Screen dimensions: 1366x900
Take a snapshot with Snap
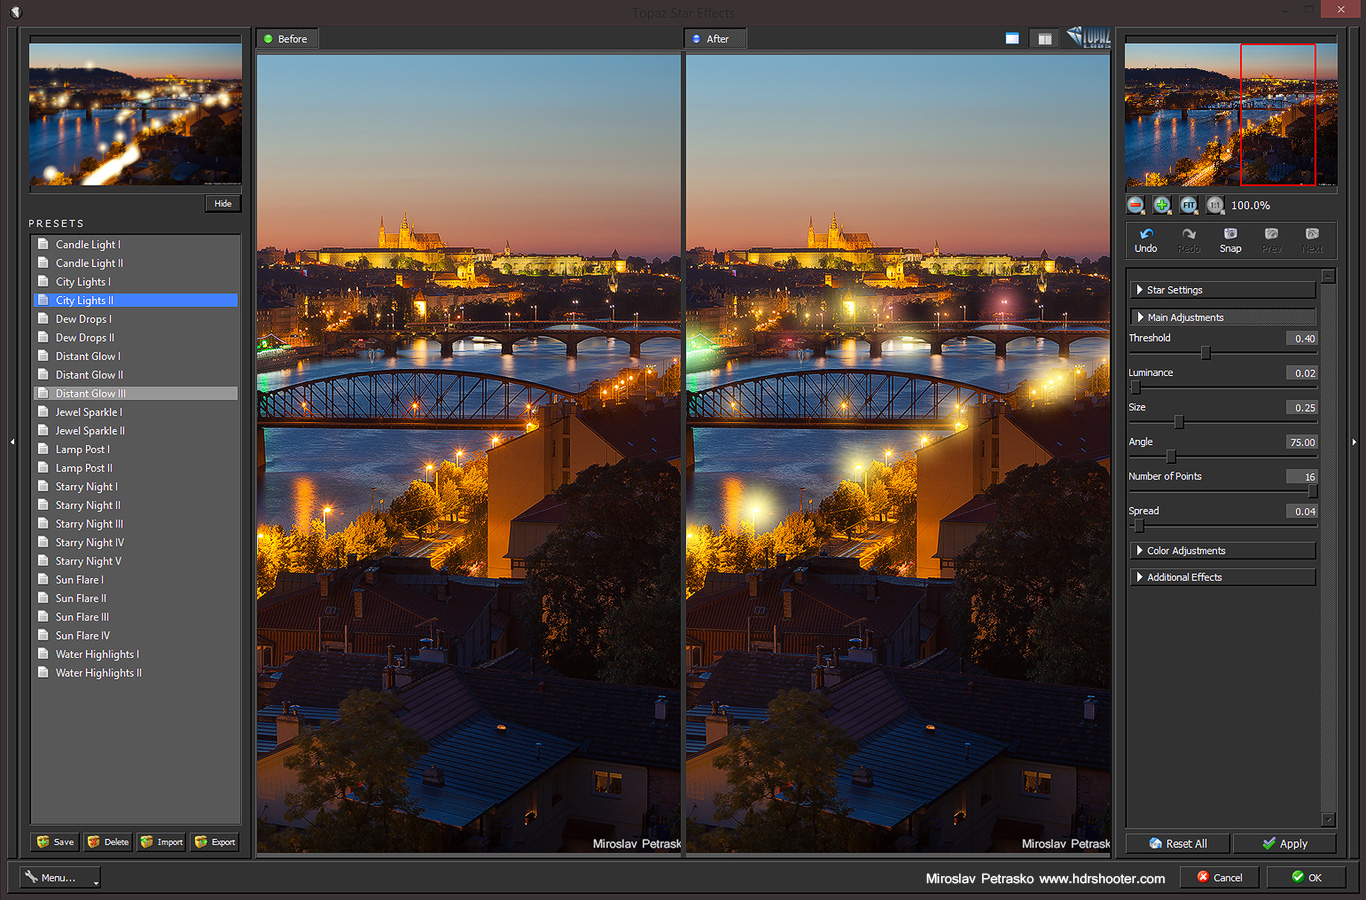(x=1230, y=240)
